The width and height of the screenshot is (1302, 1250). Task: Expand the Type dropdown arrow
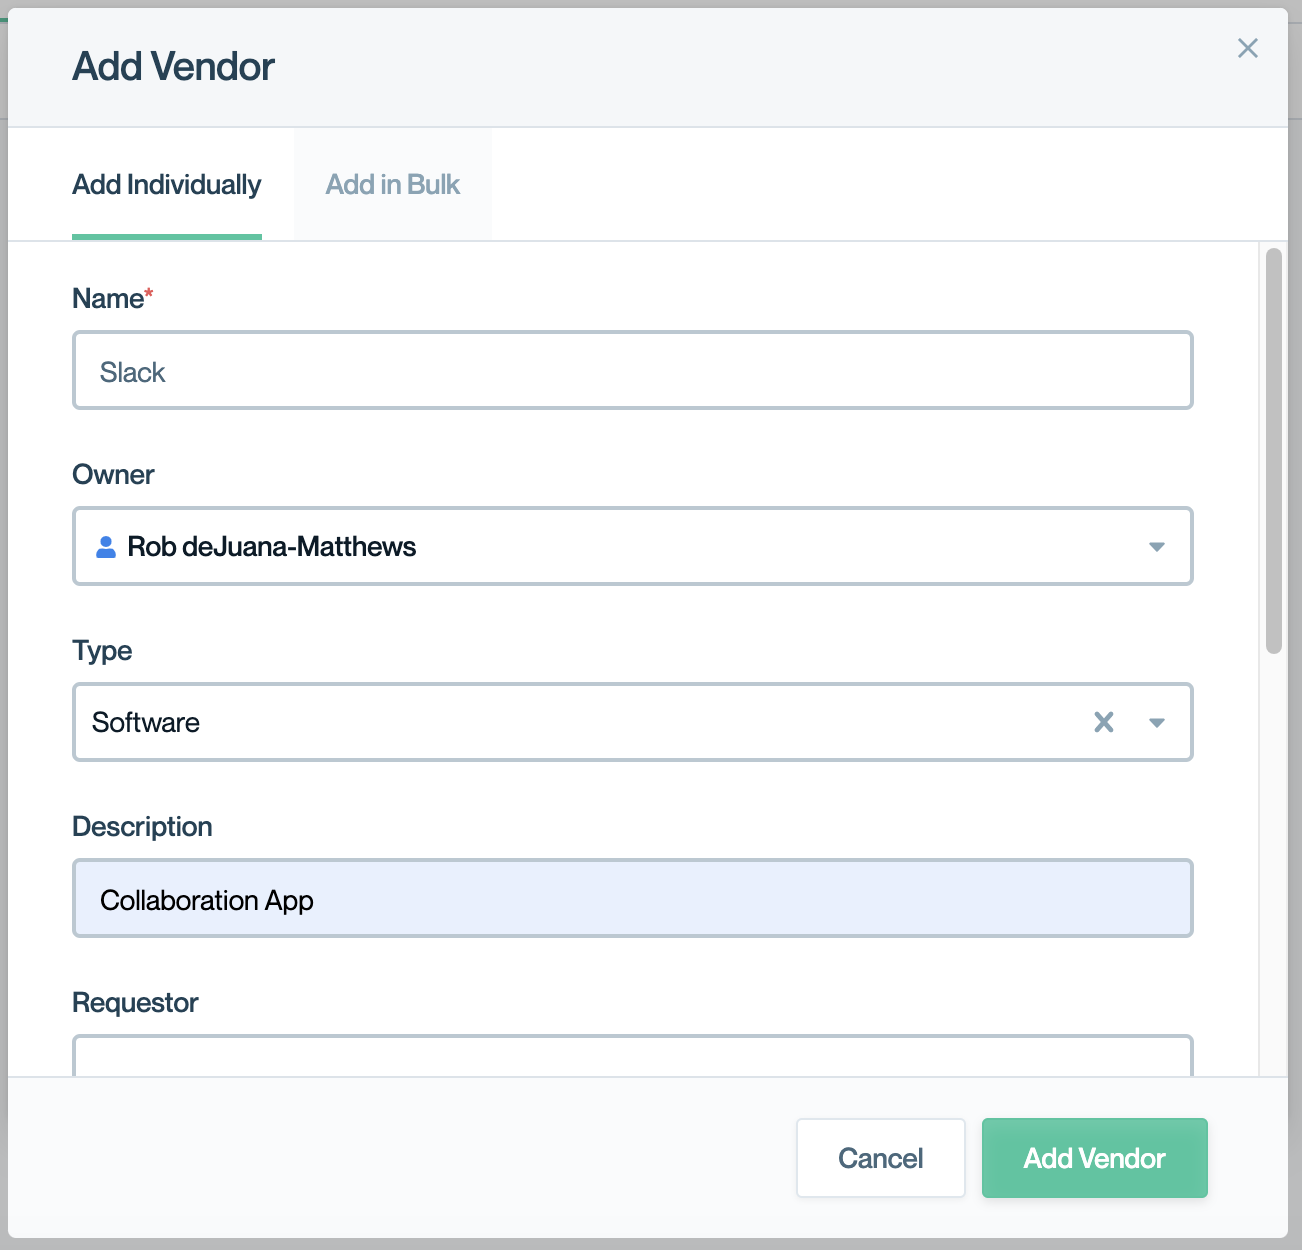tap(1157, 723)
